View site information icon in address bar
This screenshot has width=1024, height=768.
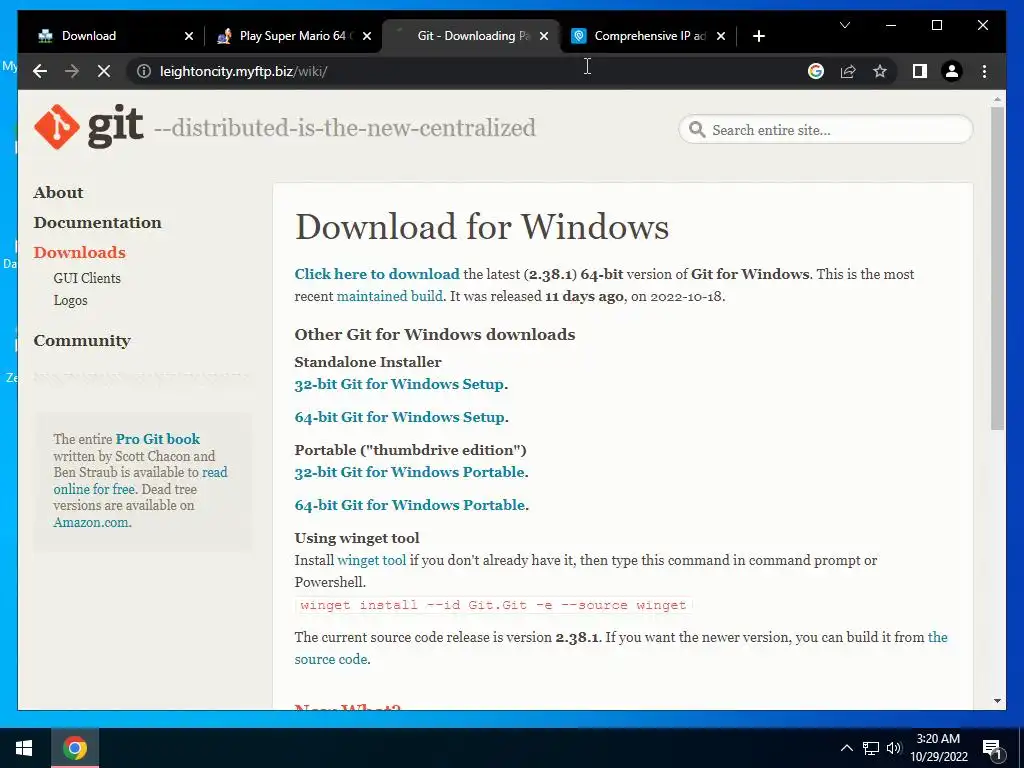(144, 71)
